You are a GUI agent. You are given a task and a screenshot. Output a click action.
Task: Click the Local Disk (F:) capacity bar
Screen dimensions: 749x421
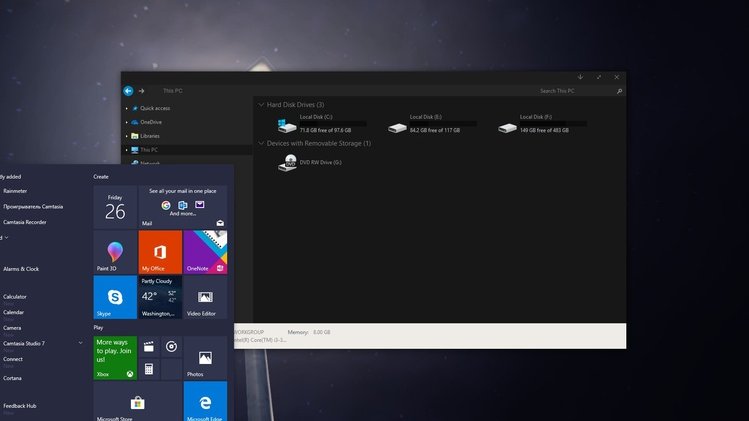[x=553, y=124]
